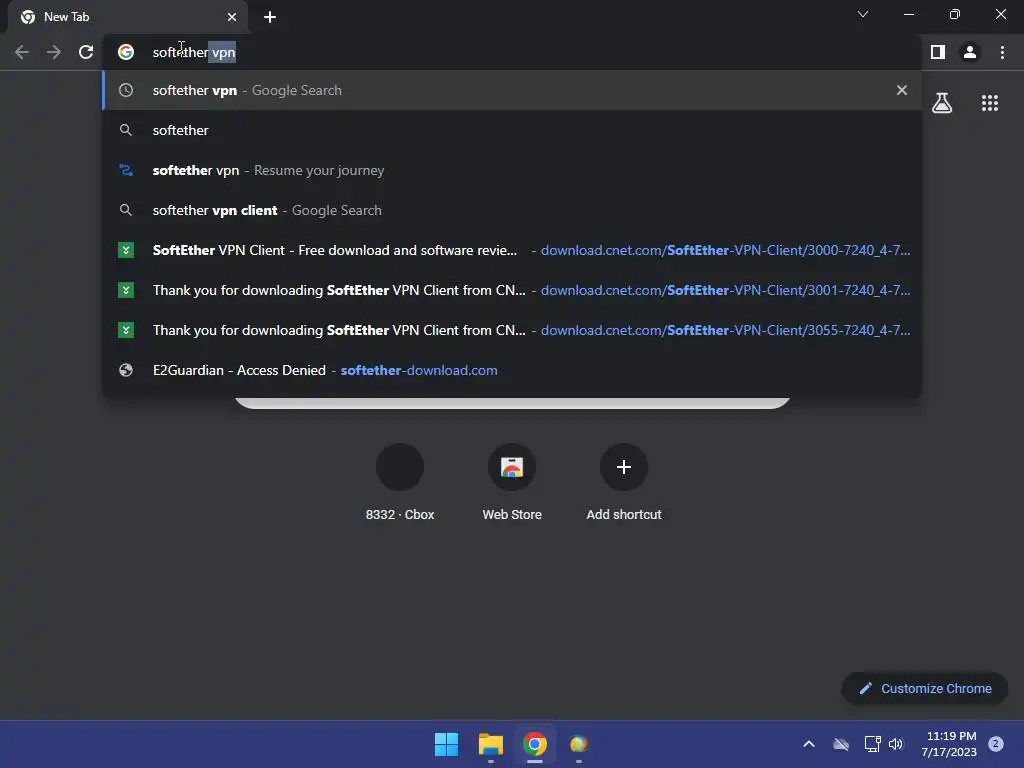Open the profile avatar menu

click(x=970, y=52)
